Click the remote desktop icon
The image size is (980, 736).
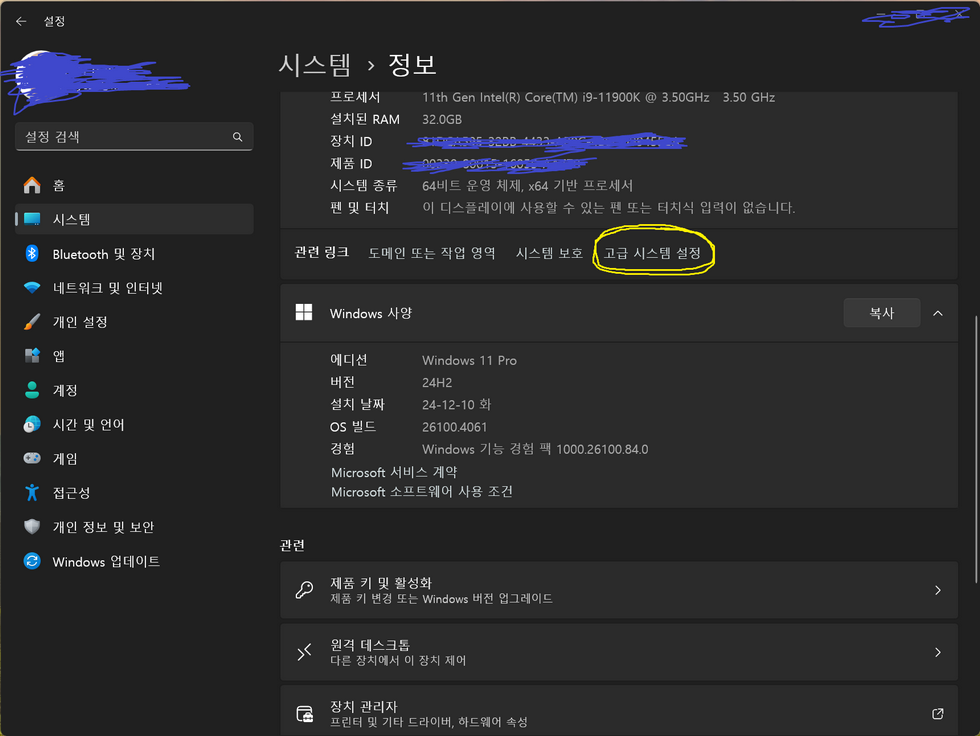304,652
